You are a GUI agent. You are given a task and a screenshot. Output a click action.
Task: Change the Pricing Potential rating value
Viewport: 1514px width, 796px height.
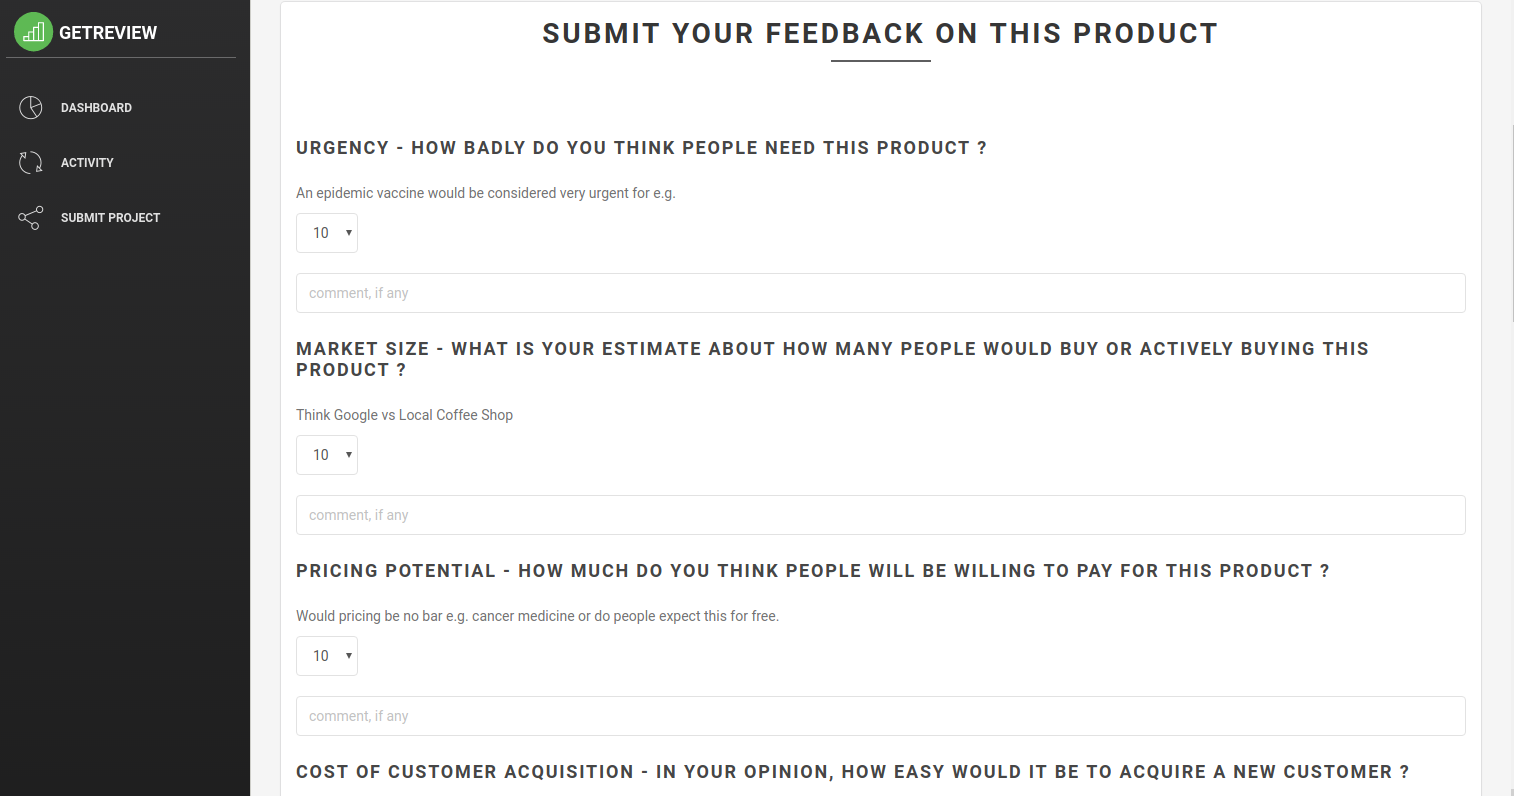326,655
